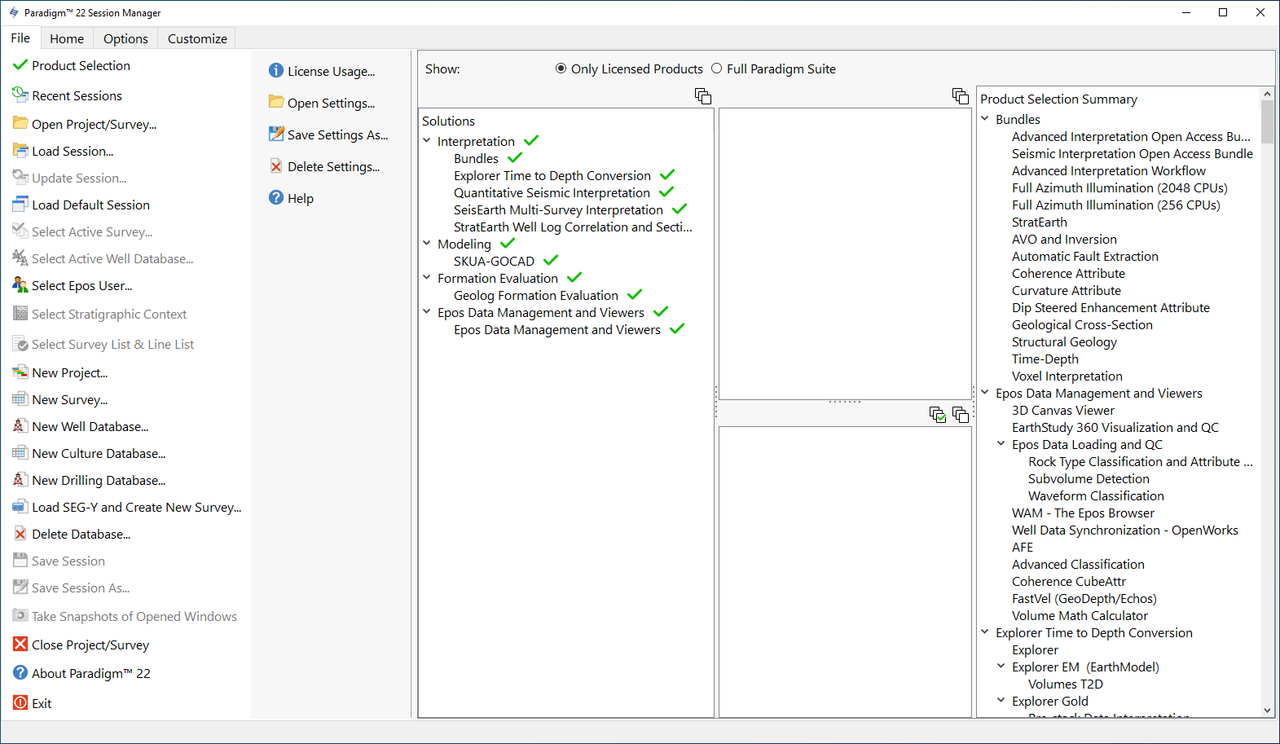The height and width of the screenshot is (744, 1280).
Task: Click the Load Session icon
Action: (x=20, y=151)
